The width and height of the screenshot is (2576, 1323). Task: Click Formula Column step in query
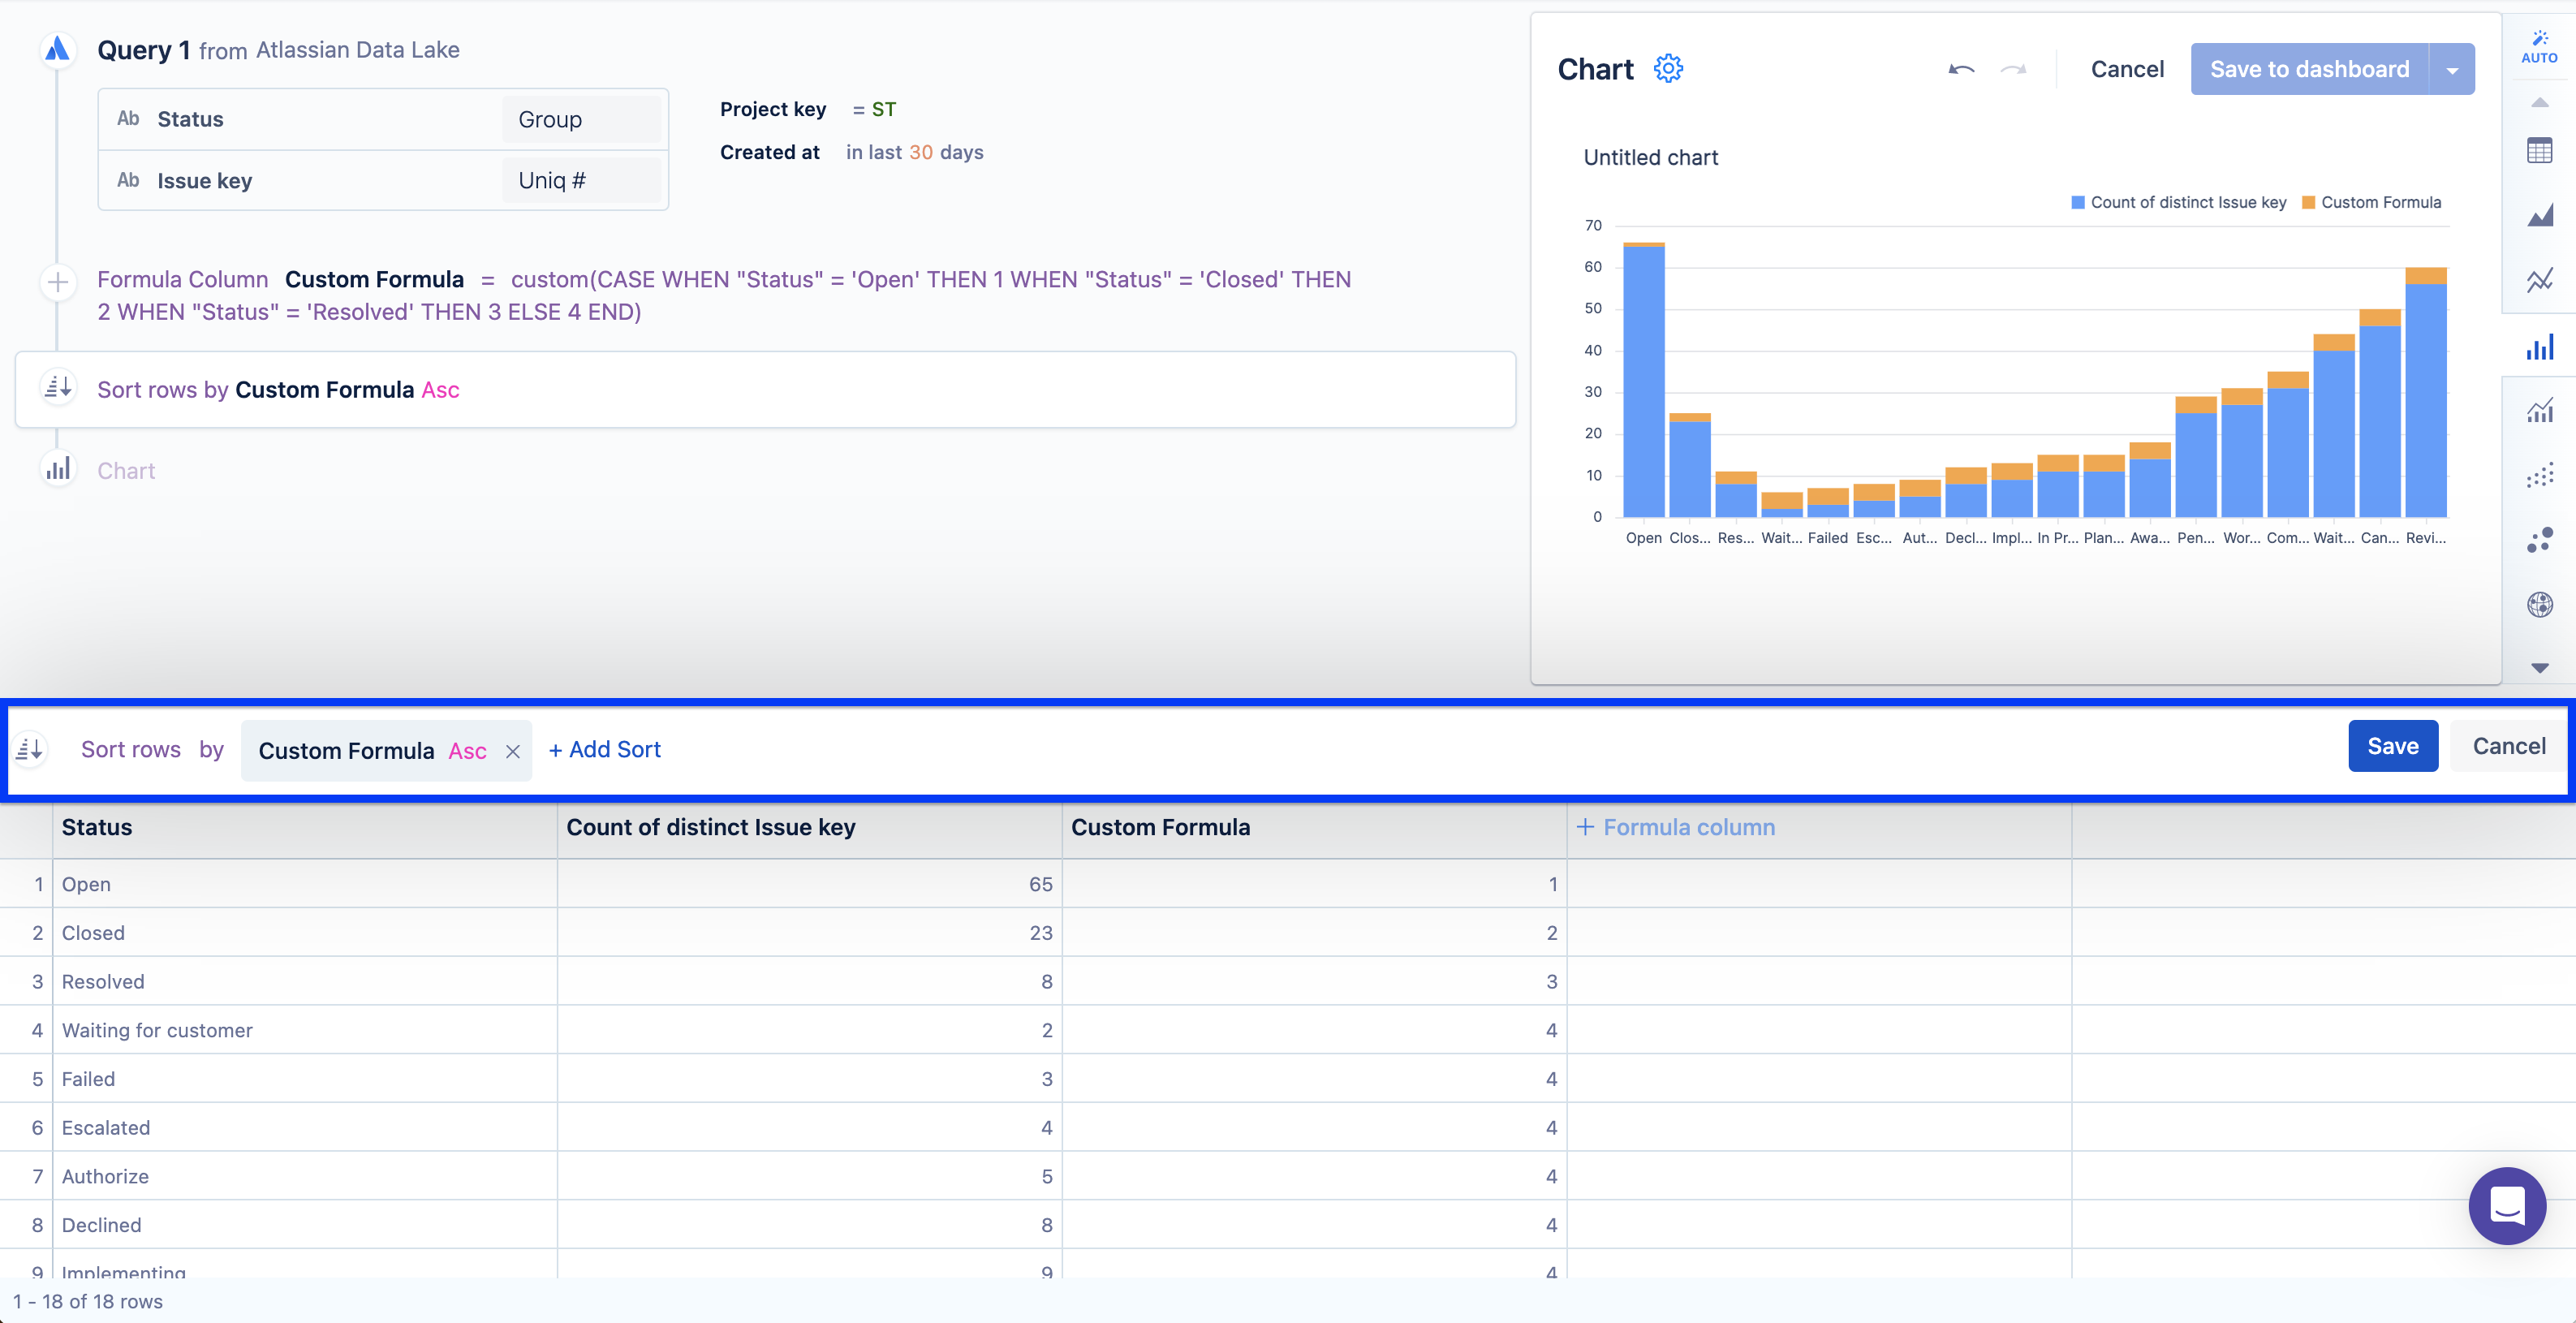tap(182, 280)
